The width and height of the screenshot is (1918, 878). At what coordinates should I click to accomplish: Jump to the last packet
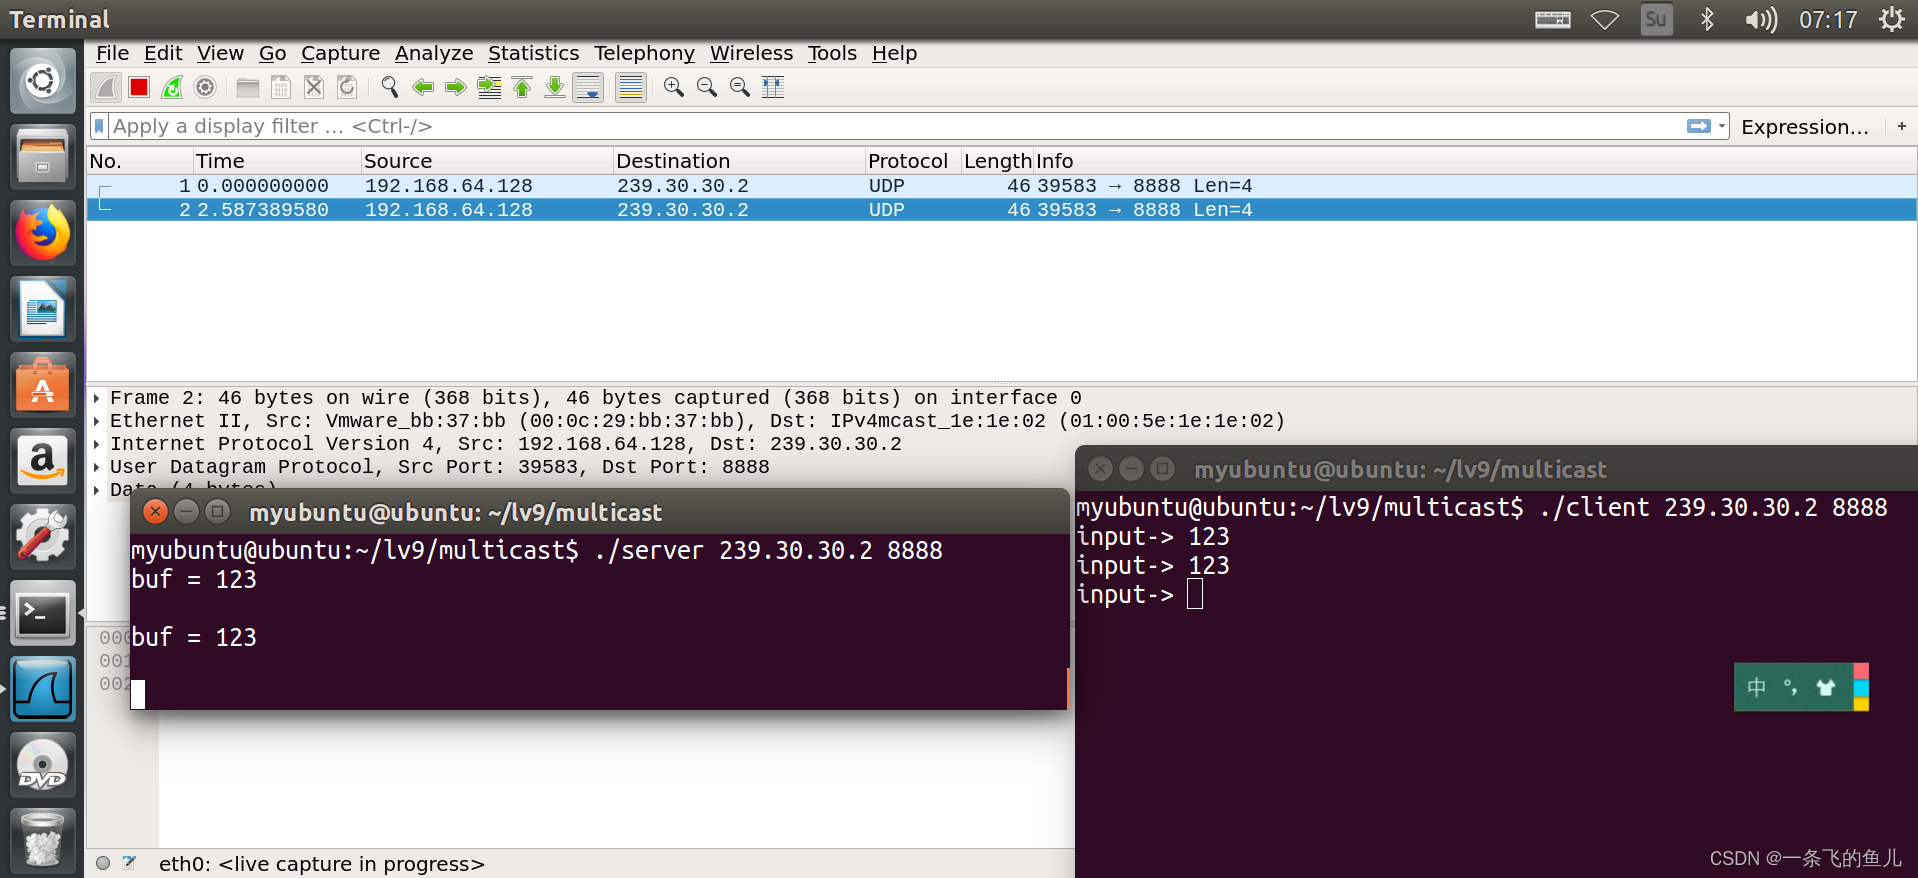click(555, 88)
